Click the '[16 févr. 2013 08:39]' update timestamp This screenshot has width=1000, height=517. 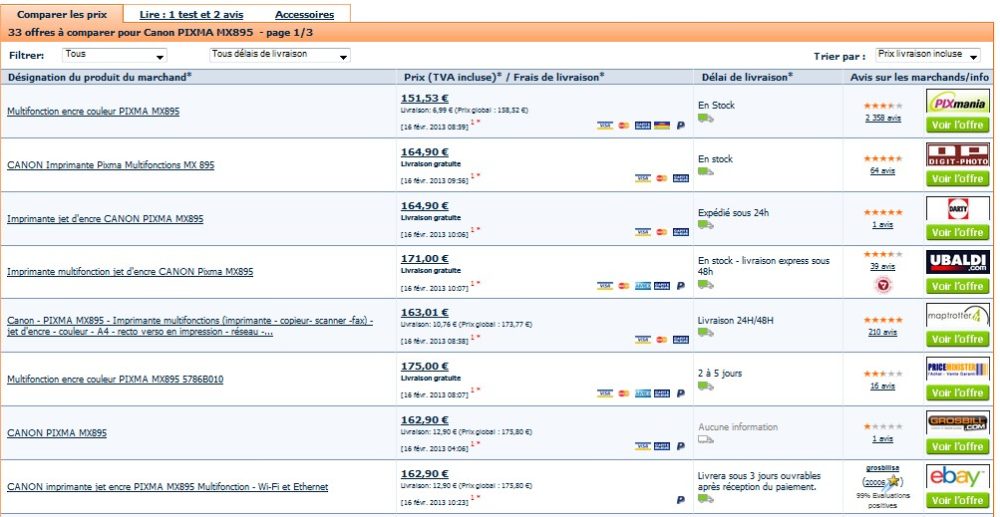(x=434, y=126)
